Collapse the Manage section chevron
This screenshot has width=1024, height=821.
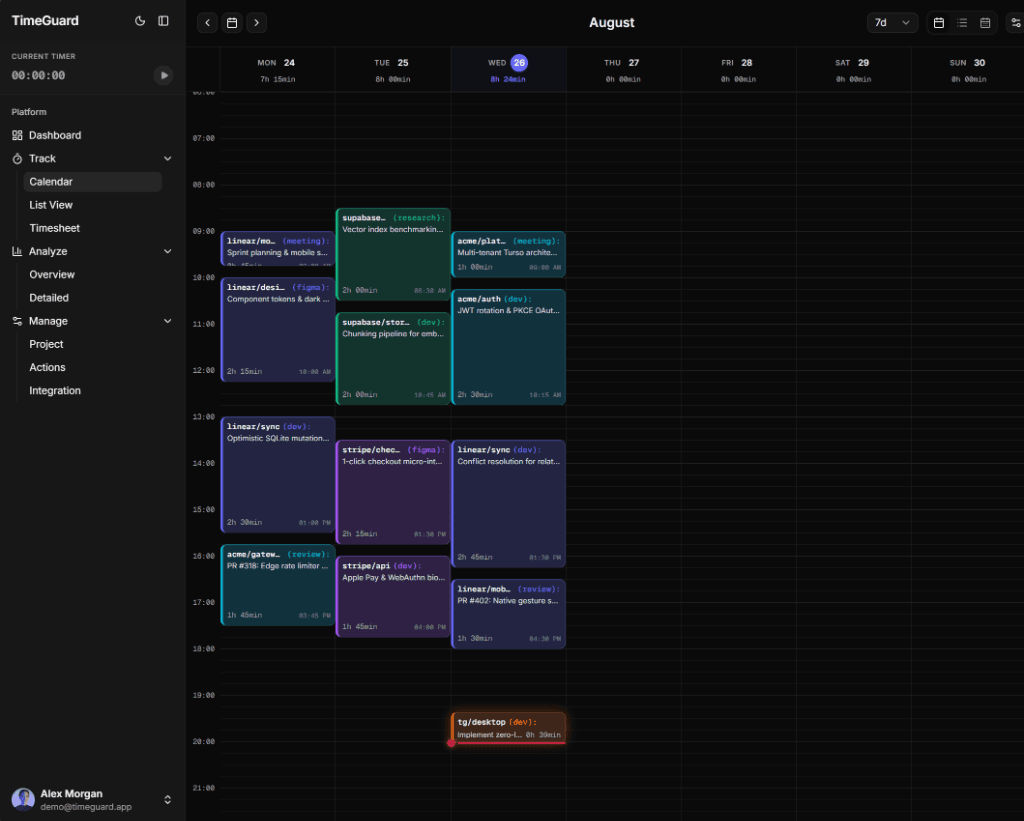[167, 321]
